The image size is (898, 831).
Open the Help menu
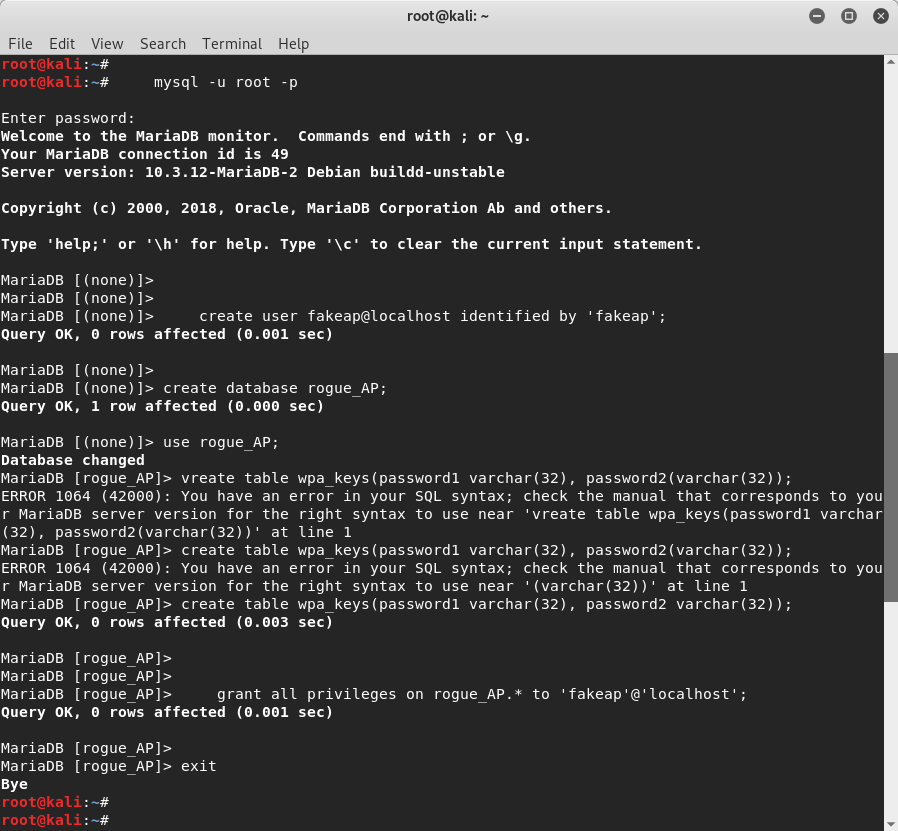tap(293, 44)
